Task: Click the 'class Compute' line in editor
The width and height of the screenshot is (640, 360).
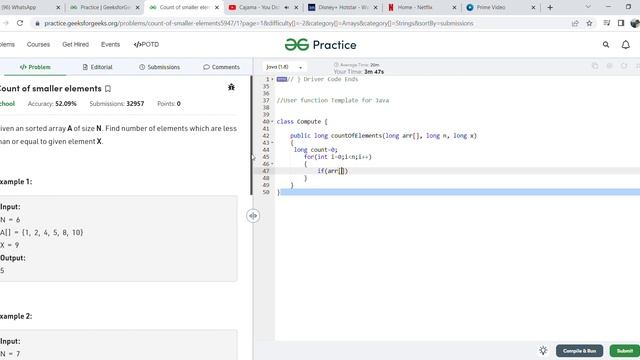Action: tap(302, 122)
